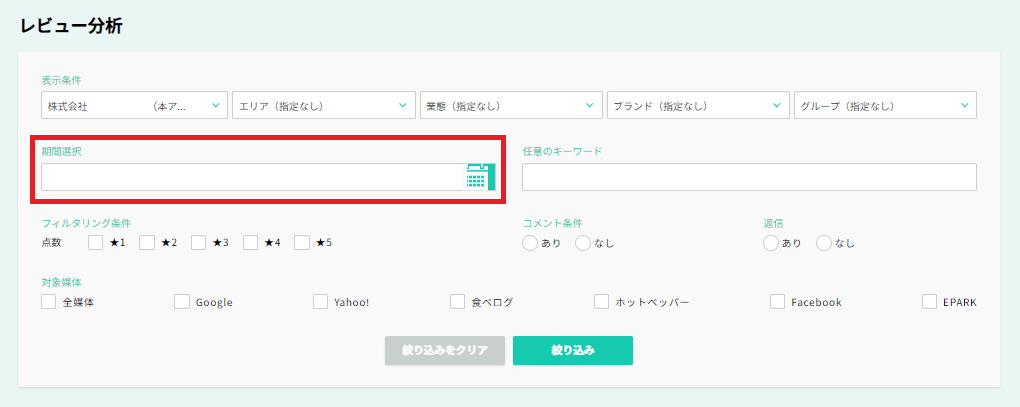This screenshot has width=1020, height=407.
Task: Tick the ★3 rating checkbox
Action: pos(198,242)
